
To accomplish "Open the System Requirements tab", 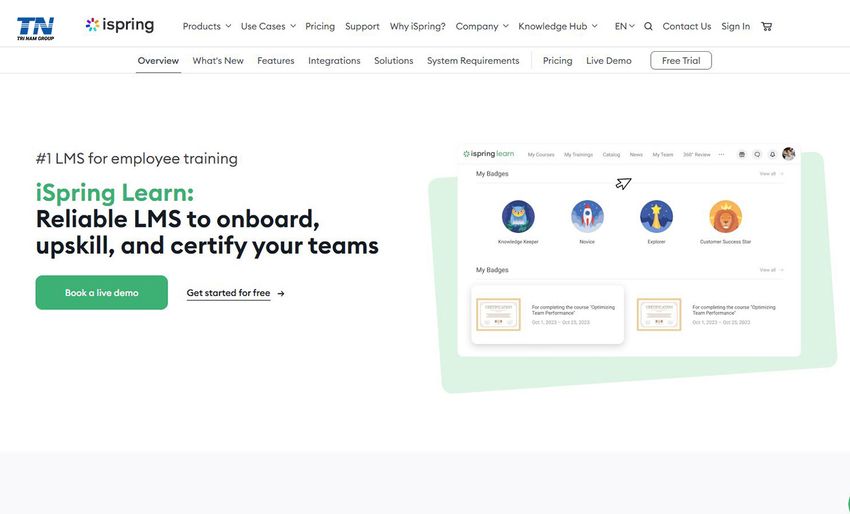I will coord(473,61).
